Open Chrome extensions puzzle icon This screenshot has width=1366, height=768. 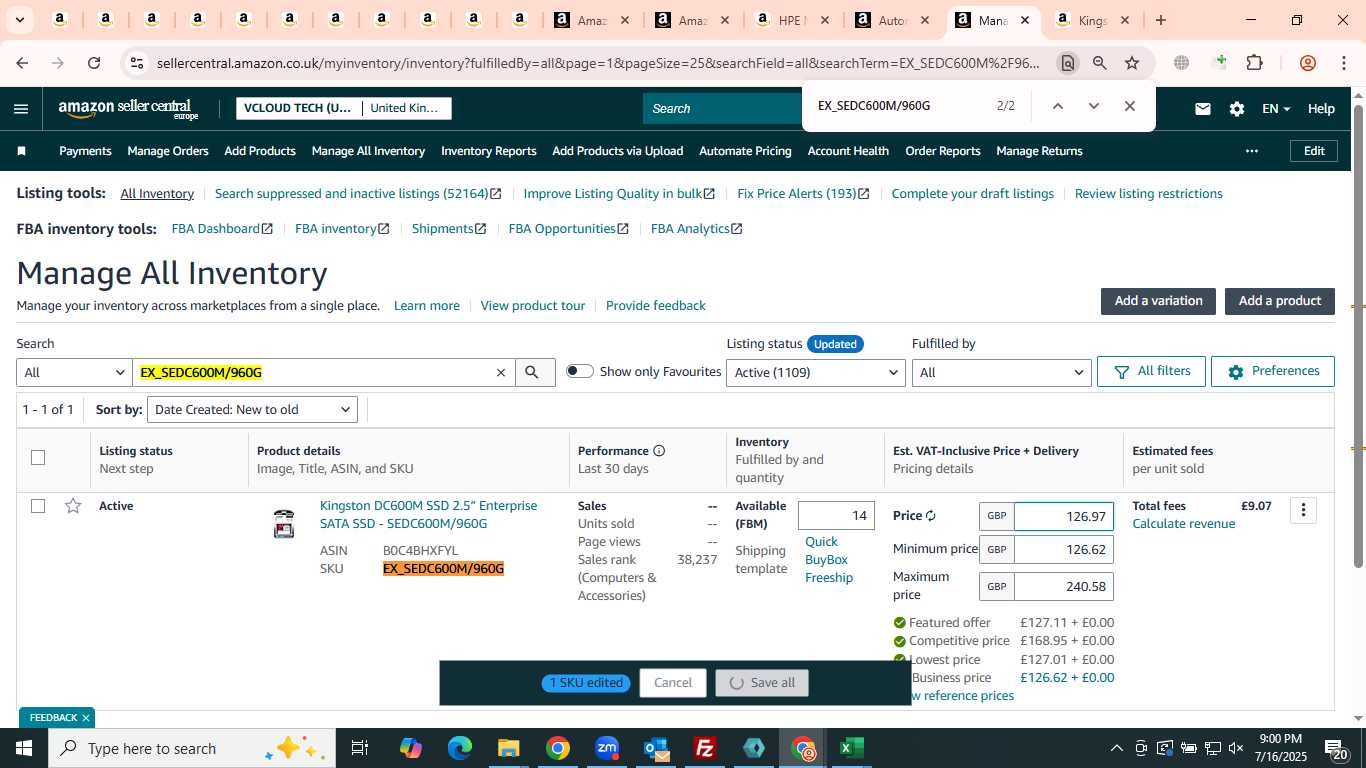point(1254,63)
